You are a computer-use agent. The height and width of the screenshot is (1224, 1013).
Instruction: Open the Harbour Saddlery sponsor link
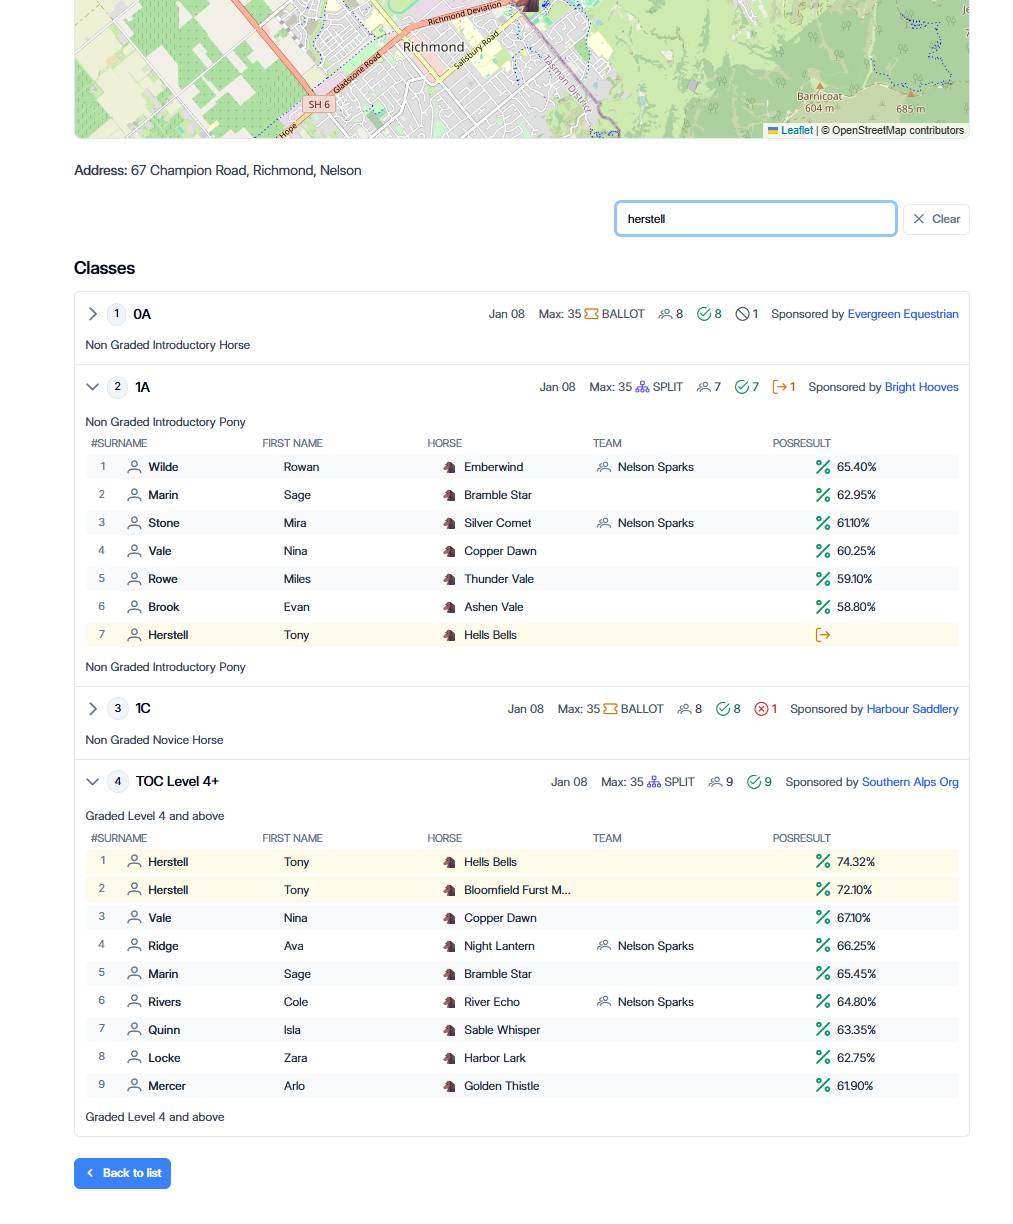coord(912,709)
